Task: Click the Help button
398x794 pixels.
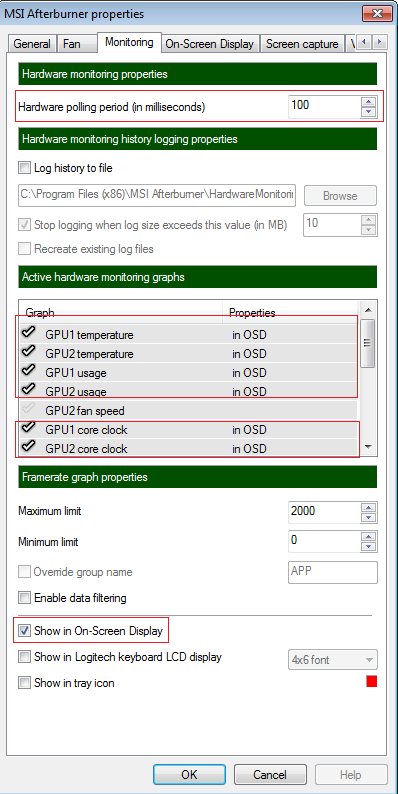Action: 351,774
